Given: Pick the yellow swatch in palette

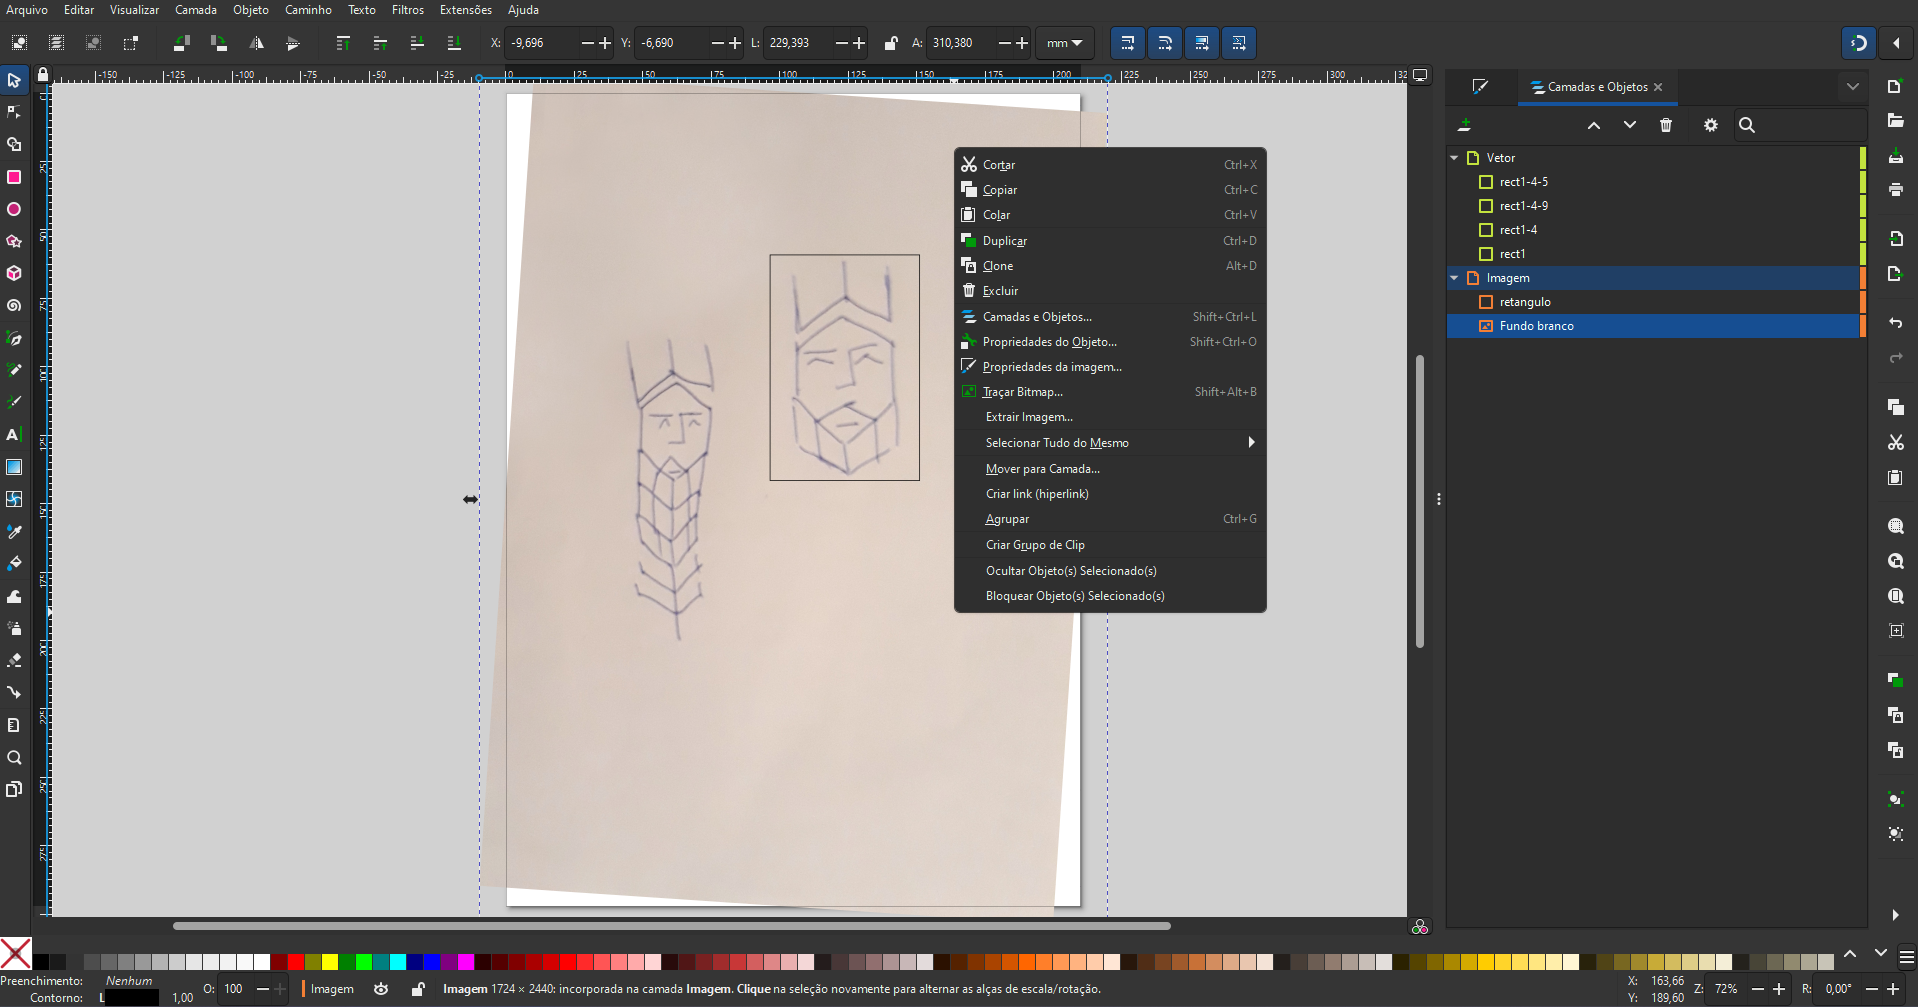Looking at the screenshot, I should [x=330, y=962].
